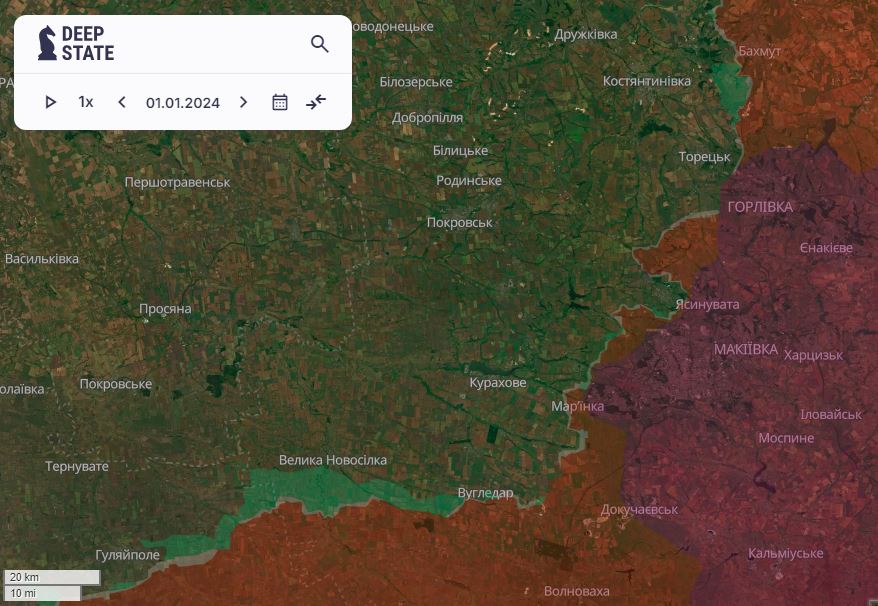Click the 20 km scale bar
The width and height of the screenshot is (878, 606).
coord(53,577)
